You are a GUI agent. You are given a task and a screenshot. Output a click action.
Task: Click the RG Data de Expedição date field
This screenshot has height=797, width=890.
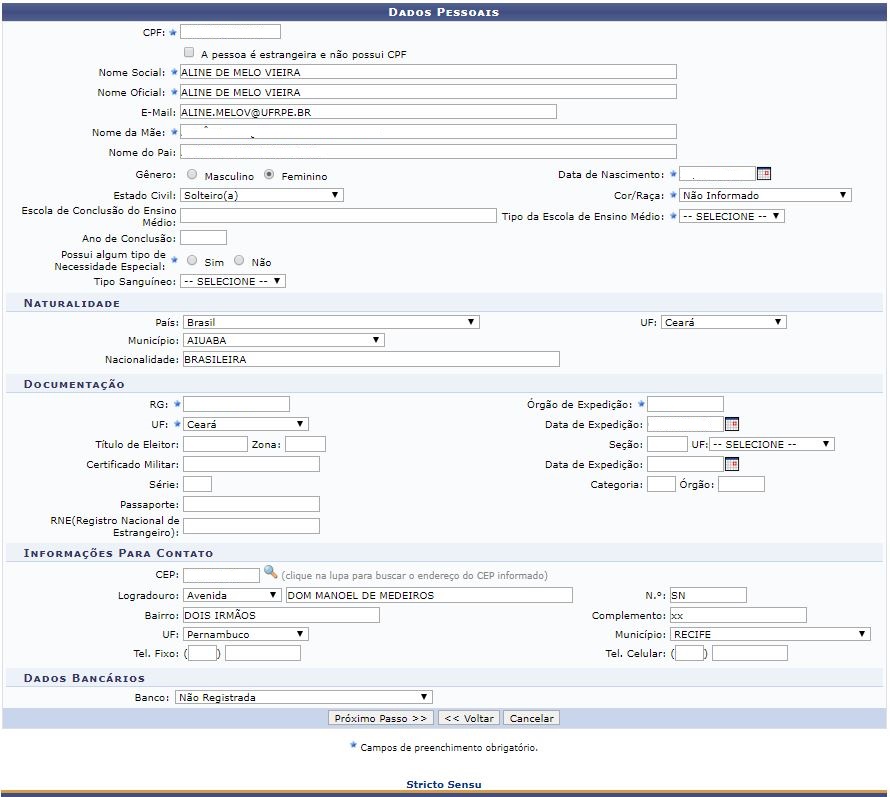[686, 424]
